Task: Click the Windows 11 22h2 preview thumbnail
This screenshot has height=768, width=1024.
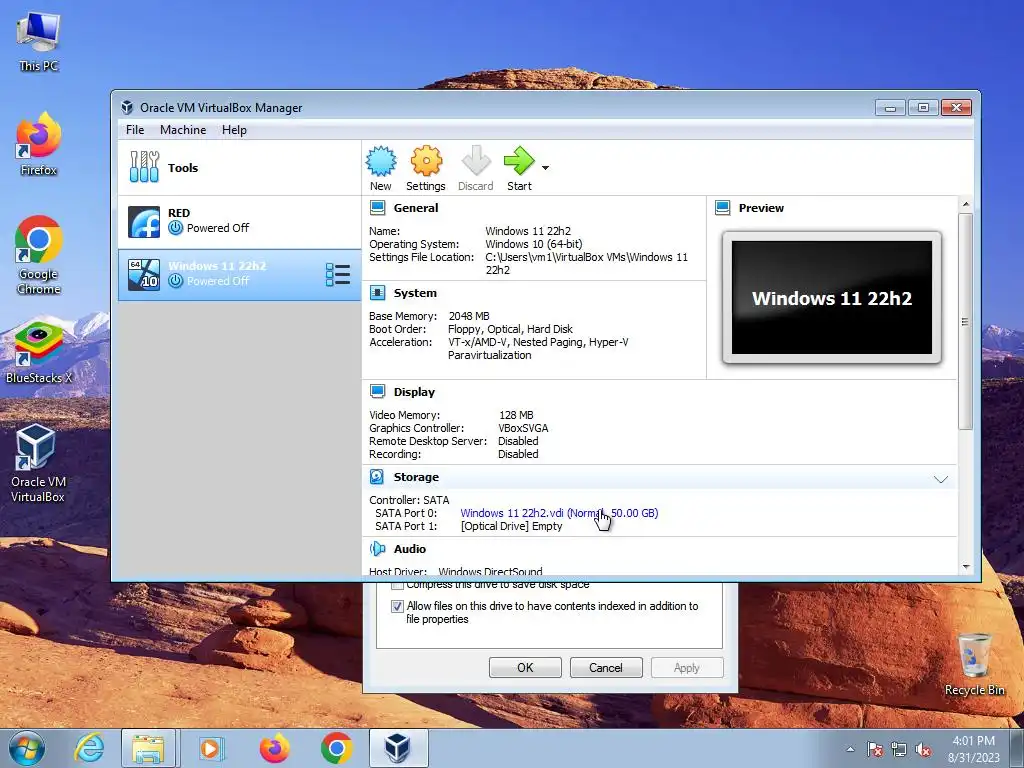Action: coord(831,297)
